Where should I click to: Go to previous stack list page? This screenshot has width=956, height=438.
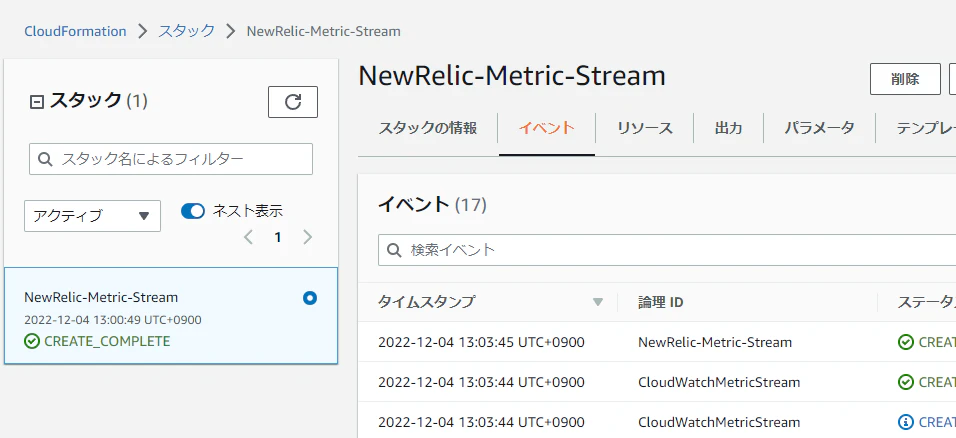click(x=248, y=237)
